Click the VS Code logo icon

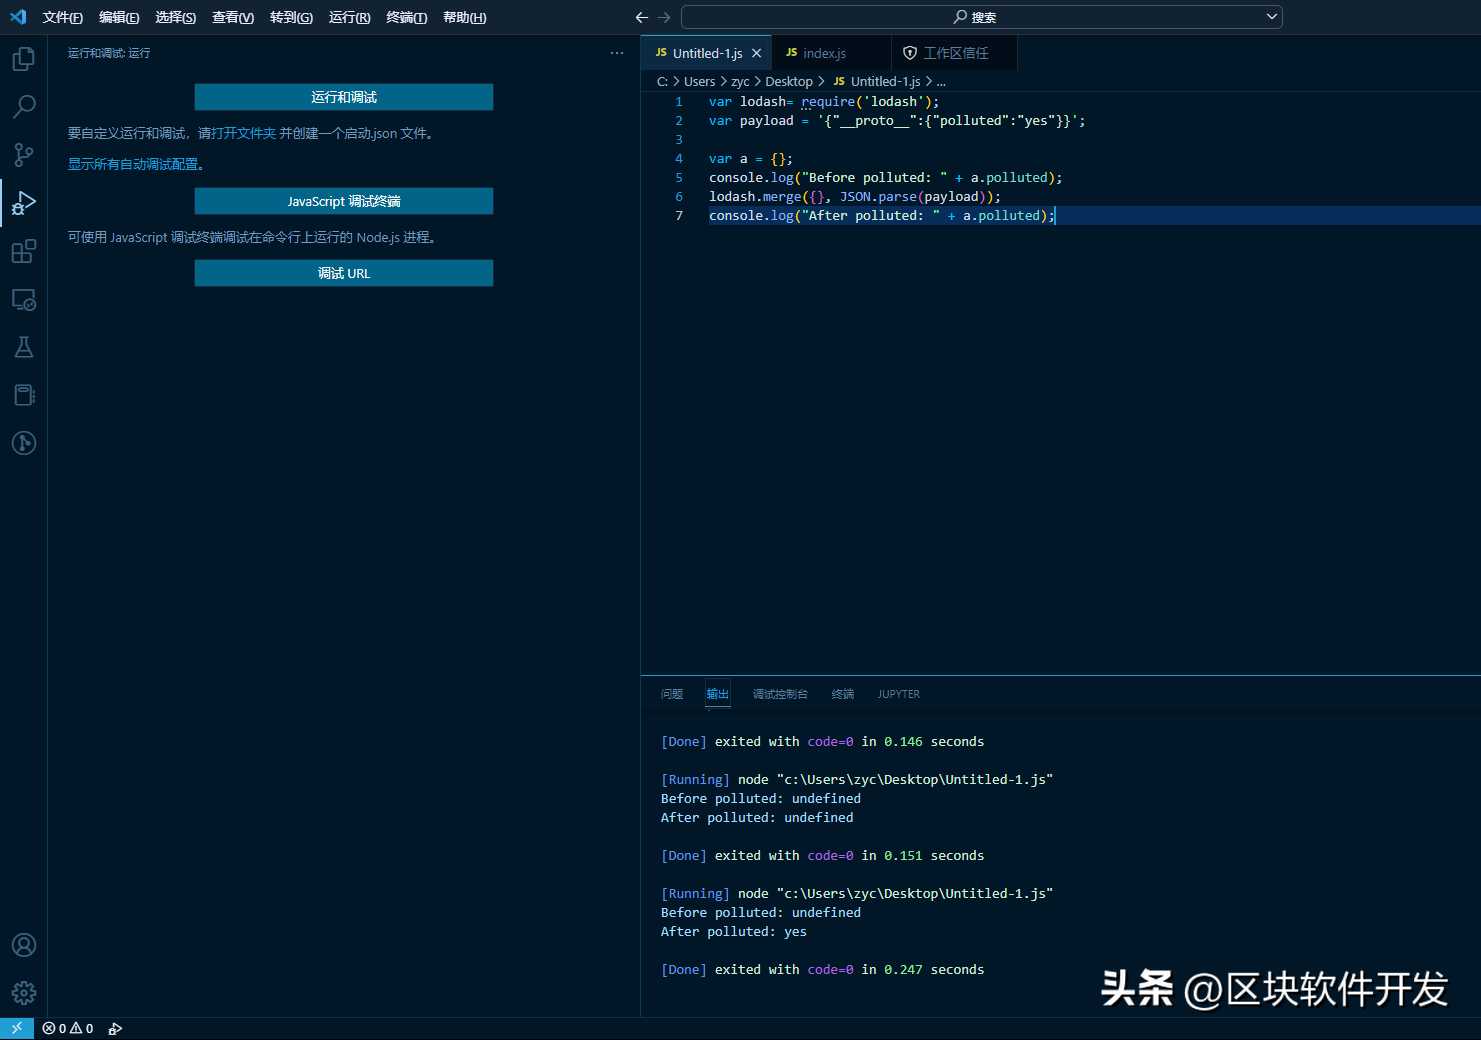pos(18,17)
